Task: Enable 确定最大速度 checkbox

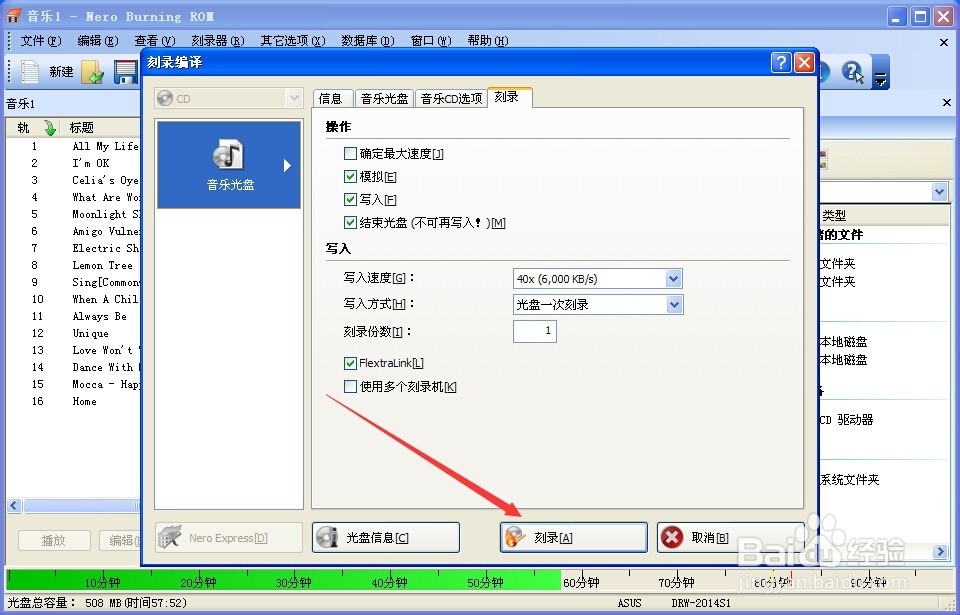Action: coord(350,153)
